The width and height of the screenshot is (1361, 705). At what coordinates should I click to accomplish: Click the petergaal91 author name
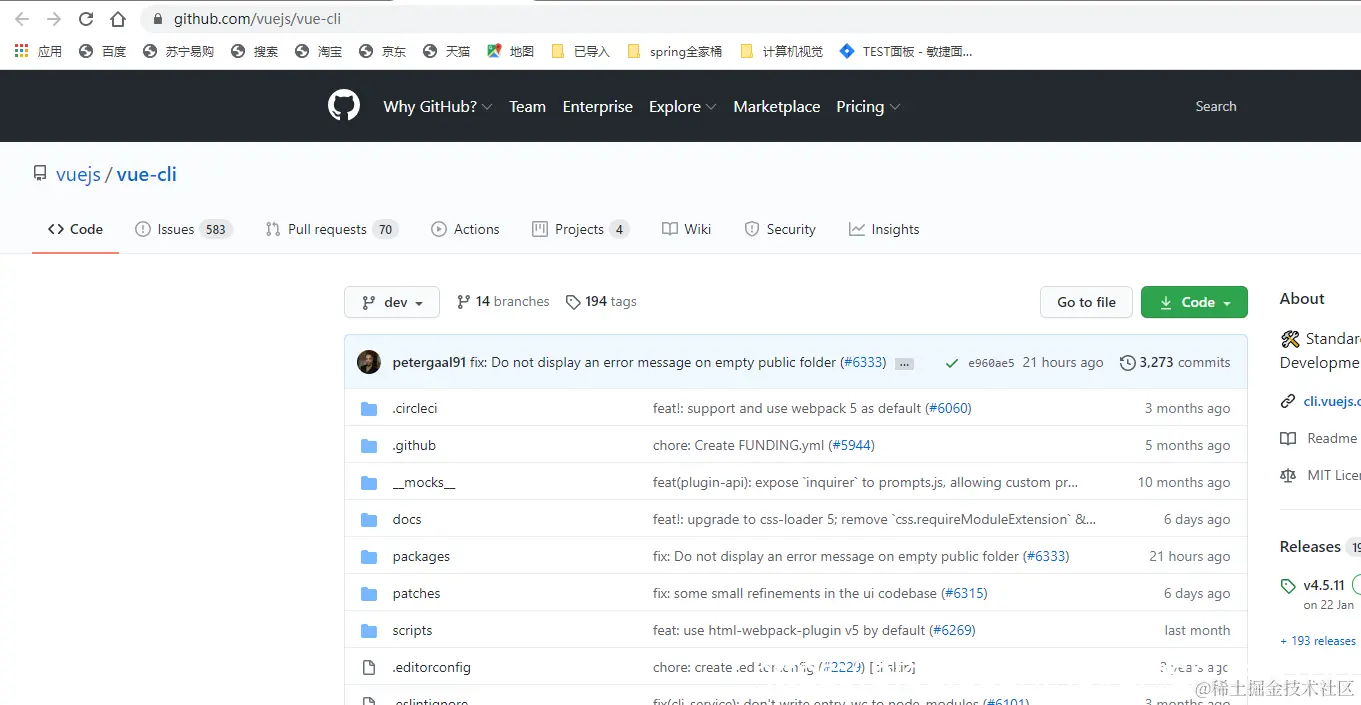pyautogui.click(x=429, y=362)
